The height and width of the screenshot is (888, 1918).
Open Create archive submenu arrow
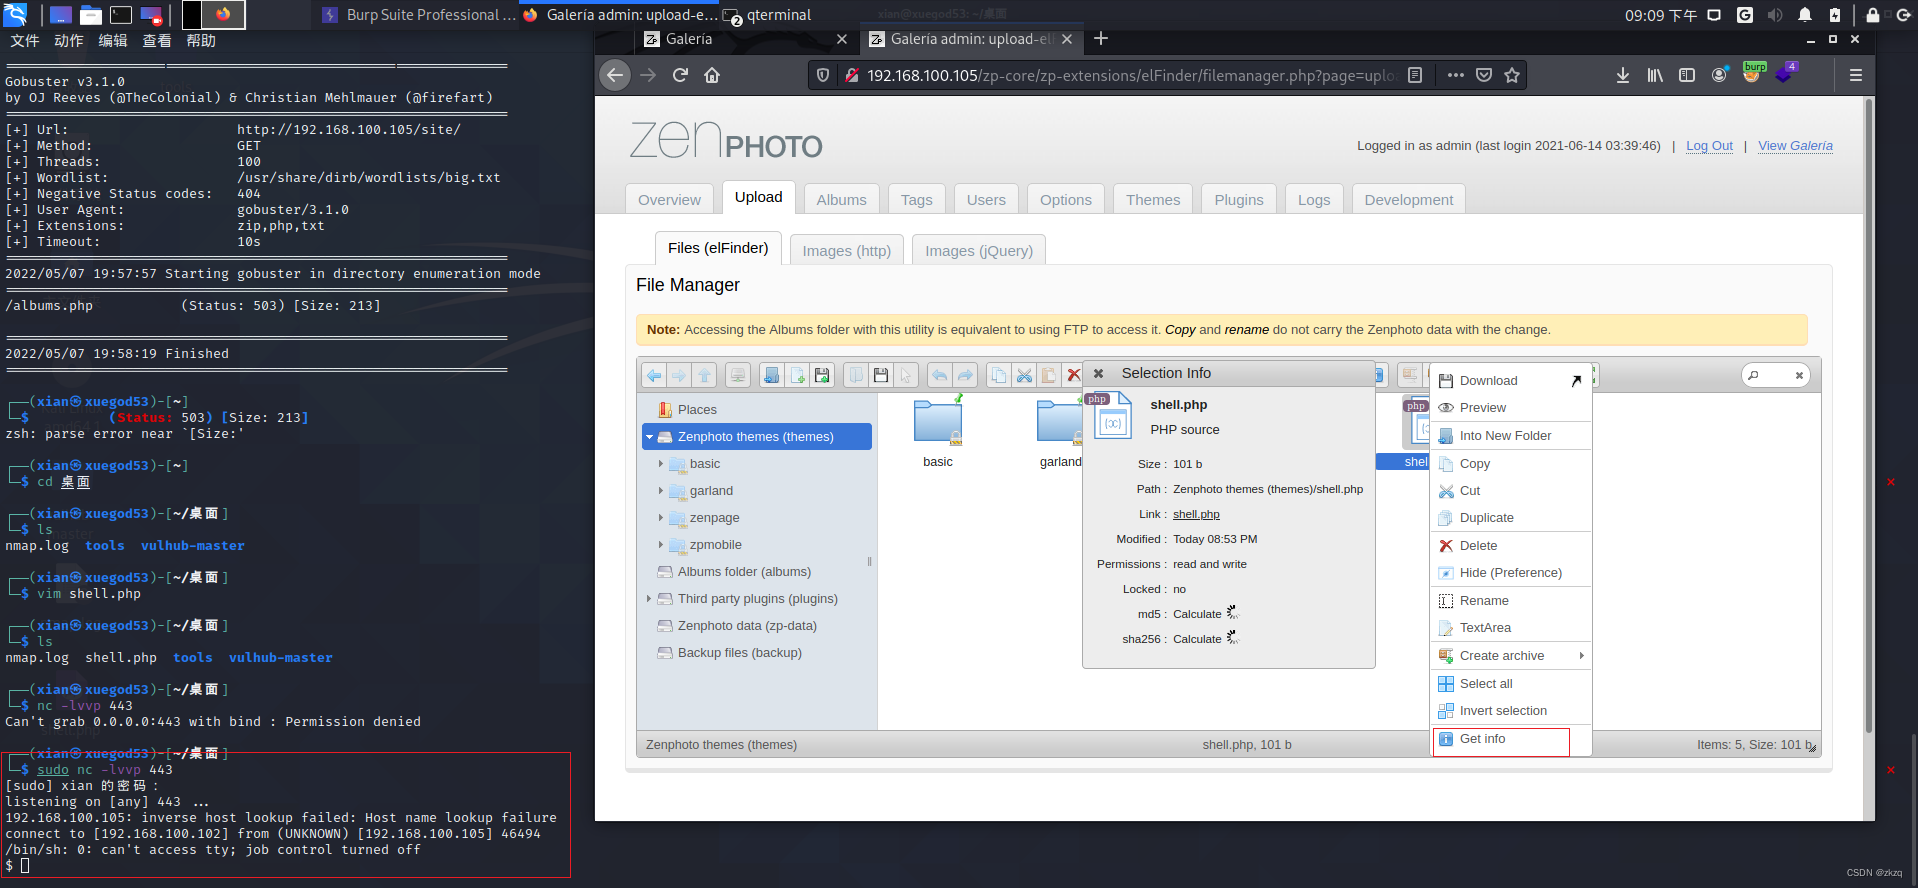[x=1581, y=656]
